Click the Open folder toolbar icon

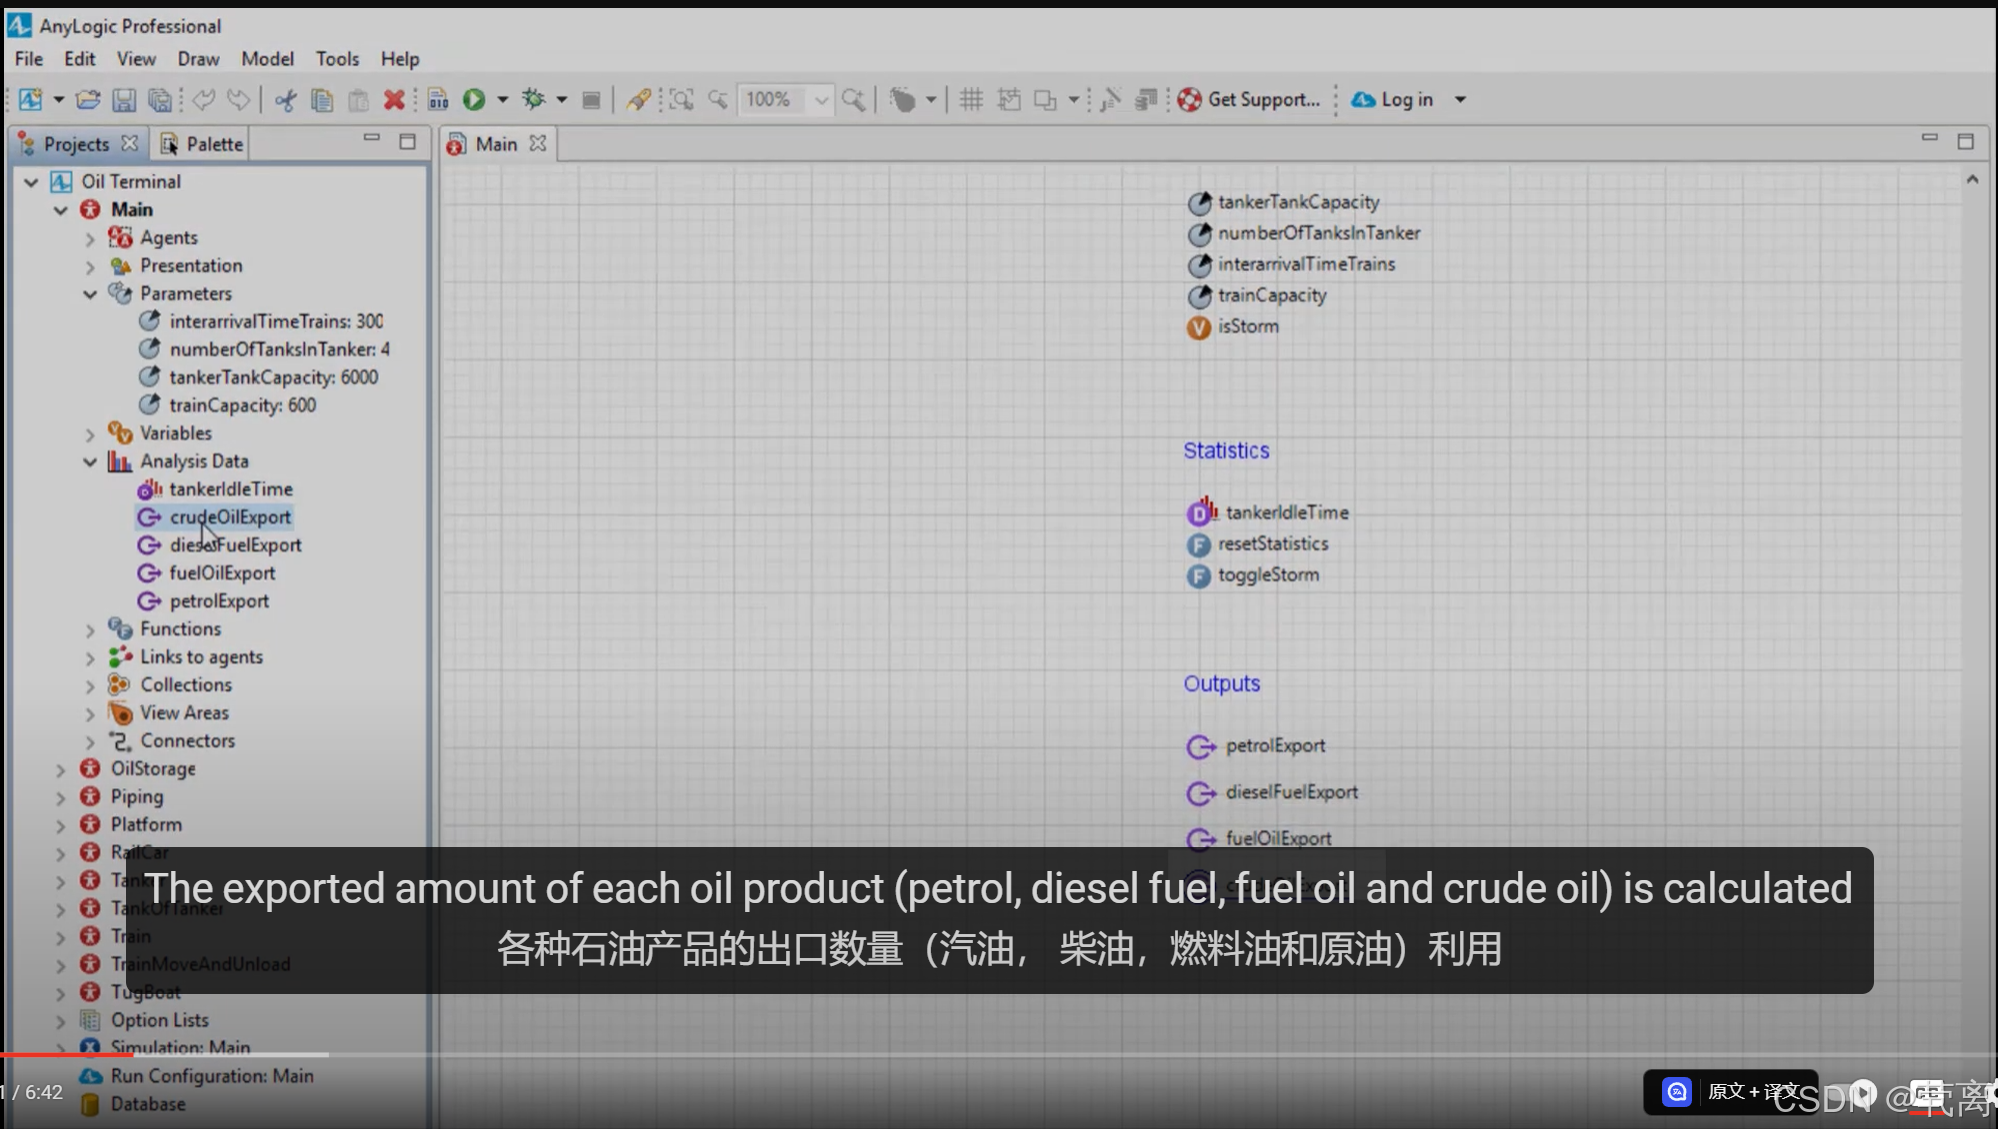click(88, 99)
